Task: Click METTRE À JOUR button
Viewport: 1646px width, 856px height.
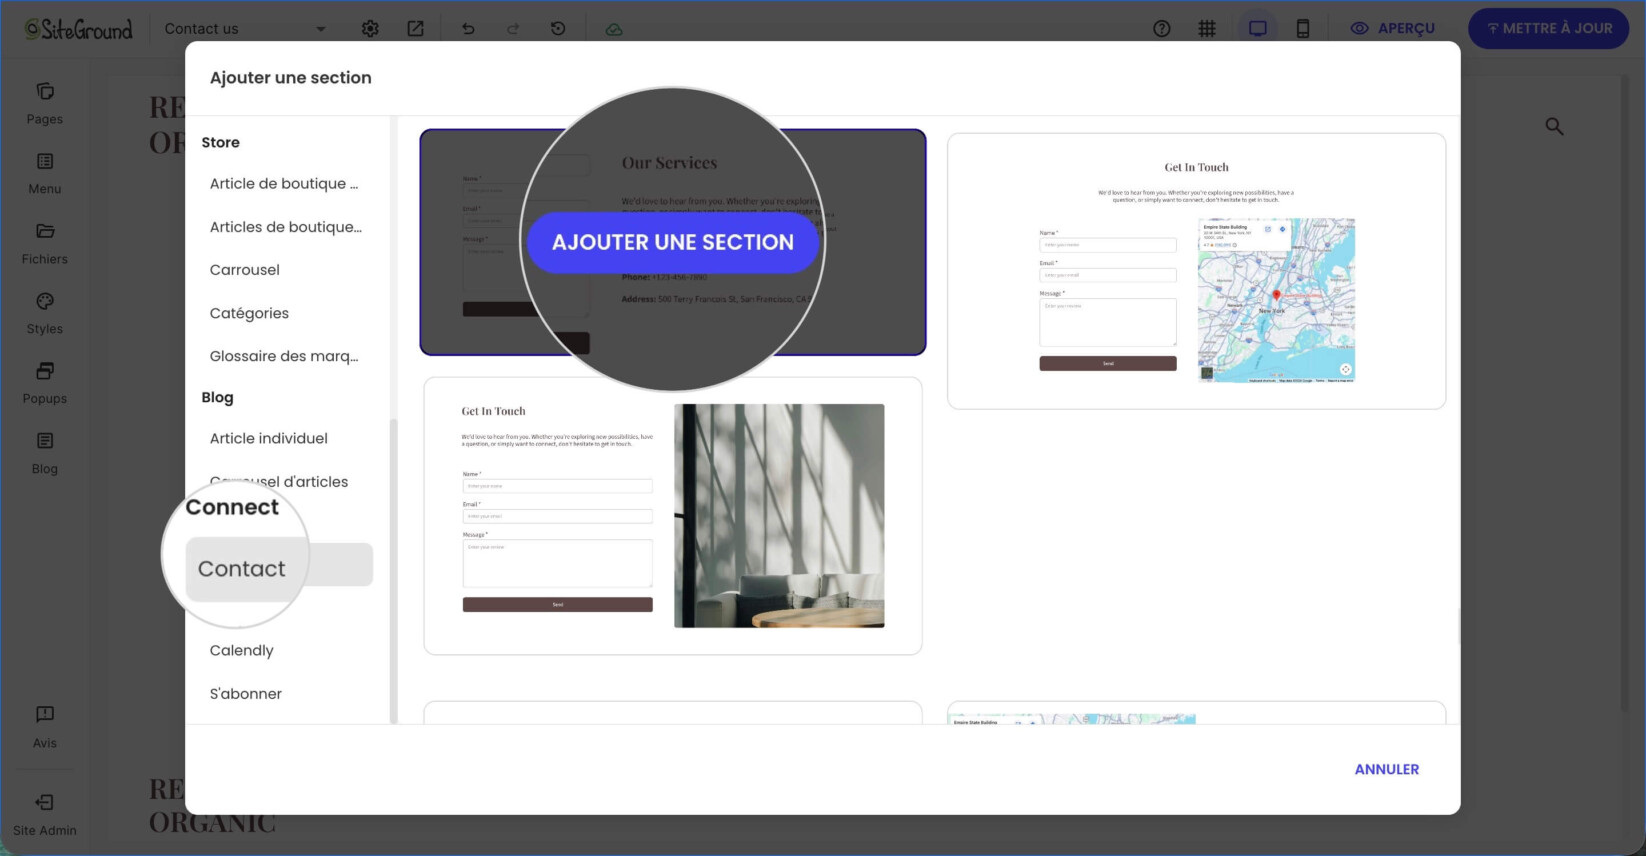Action: coord(1548,29)
